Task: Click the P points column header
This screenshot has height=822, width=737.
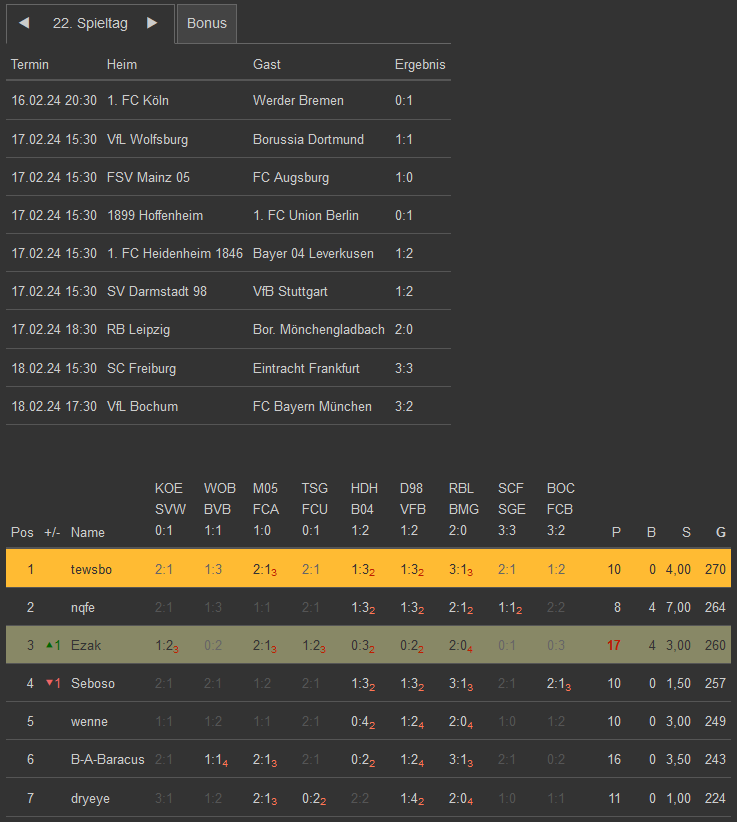Action: 616,532
